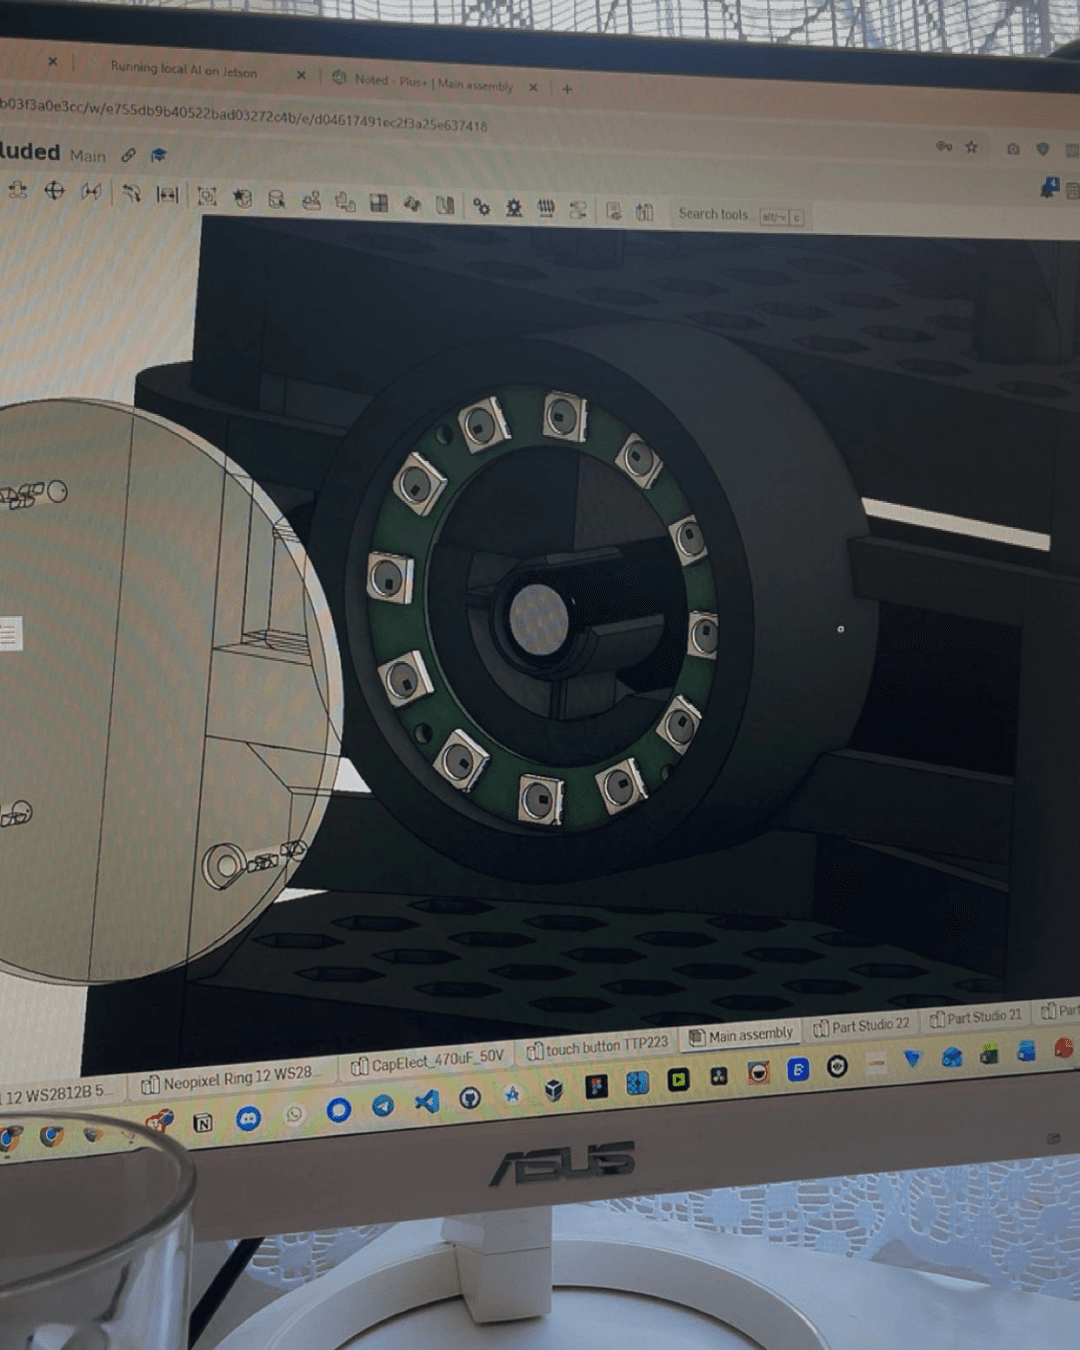Open the CapElect_470uF_50V tab
1080x1350 pixels.
428,1060
